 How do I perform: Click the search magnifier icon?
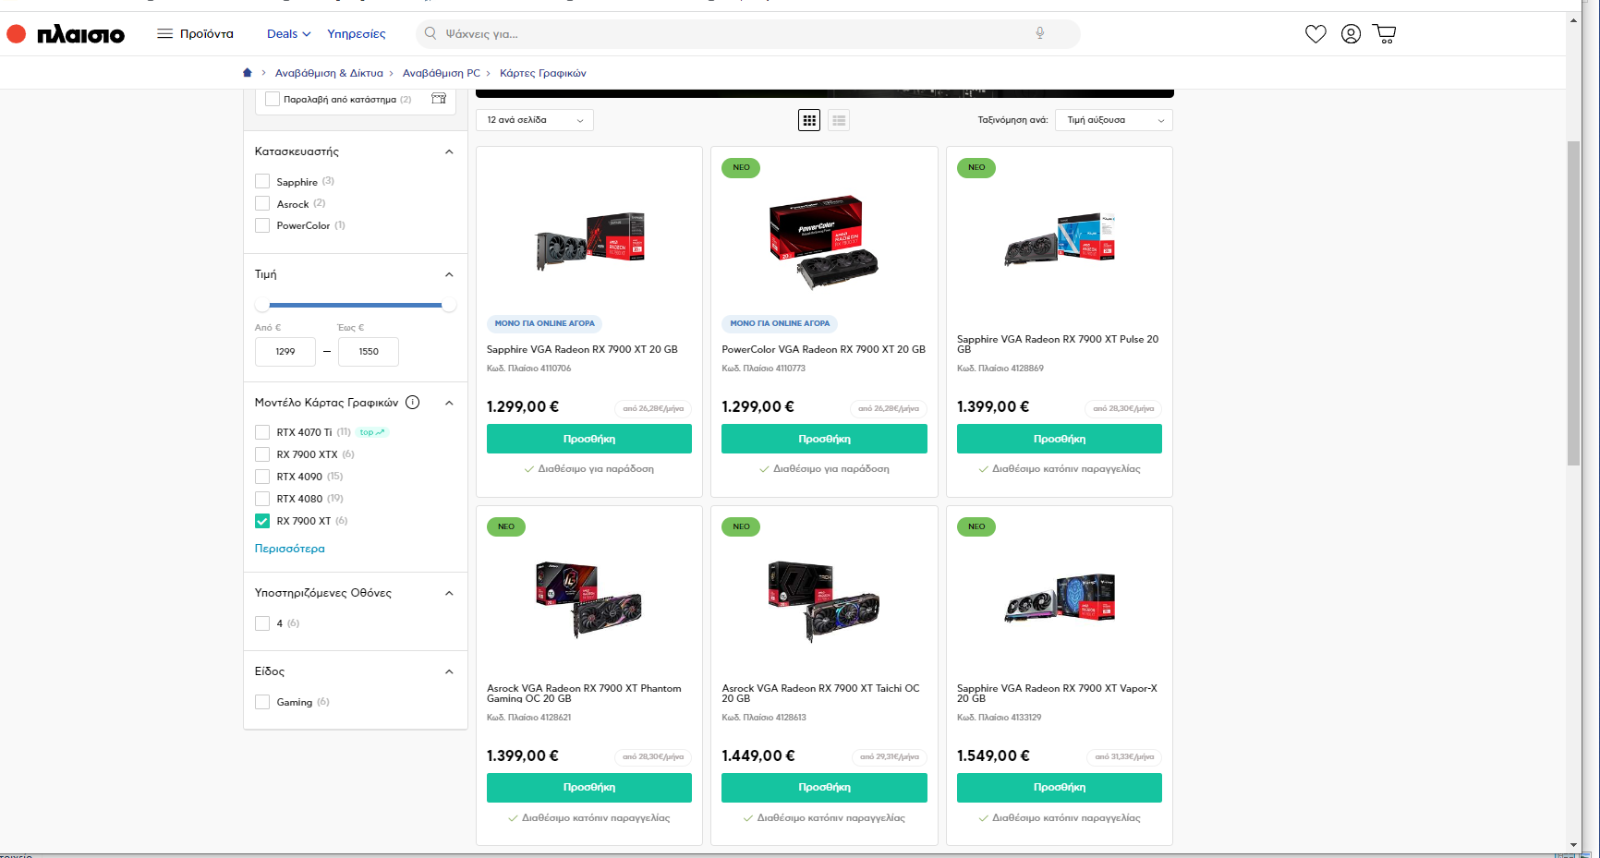[x=430, y=33]
